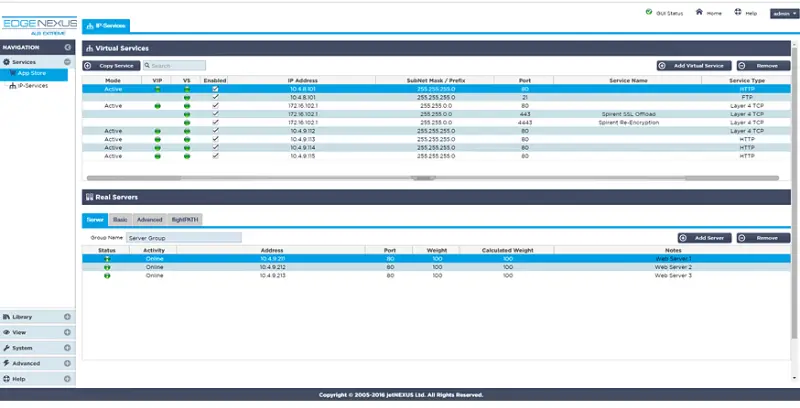
Task: Select Web Server 3 notes cell
Action: pyautogui.click(x=673, y=276)
